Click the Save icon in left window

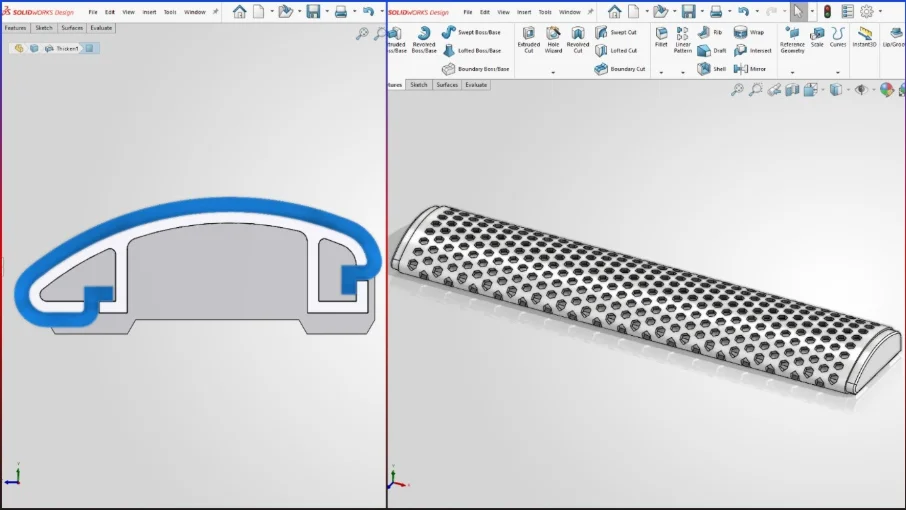click(x=313, y=12)
